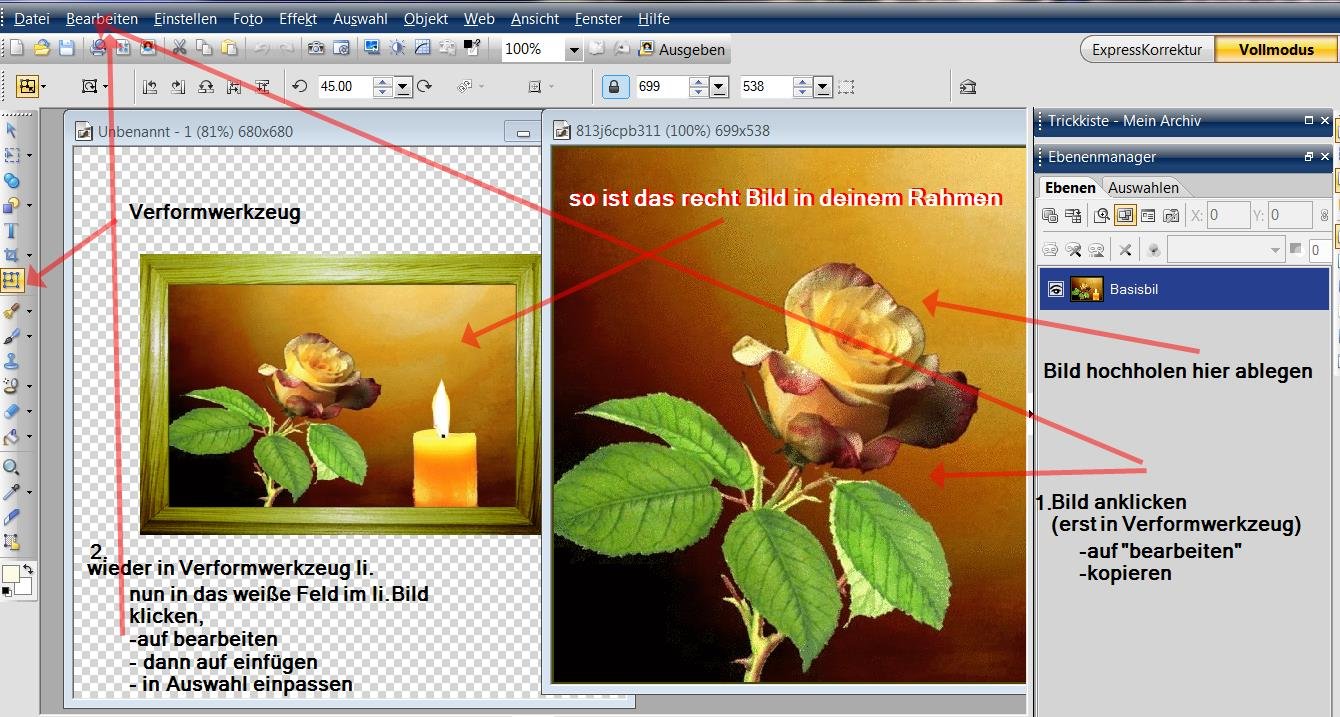1340x717 pixels.
Task: Open the Bearbeiten menu
Action: (102, 19)
